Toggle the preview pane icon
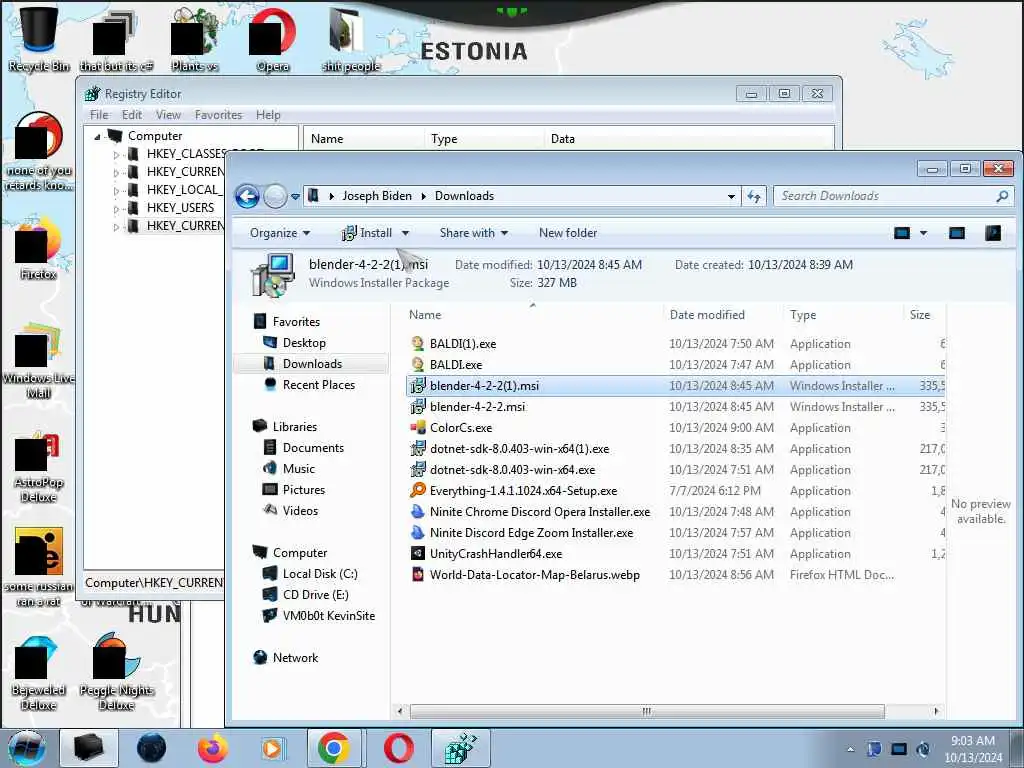Screen dimensions: 1024x768 point(957,233)
